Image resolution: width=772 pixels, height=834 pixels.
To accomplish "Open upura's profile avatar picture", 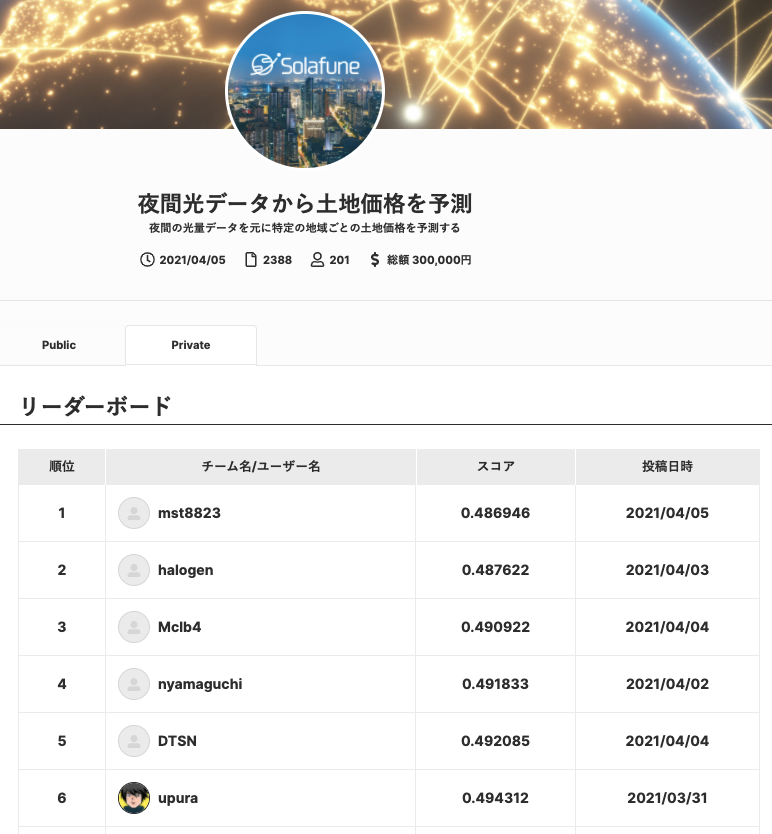I will click(134, 797).
